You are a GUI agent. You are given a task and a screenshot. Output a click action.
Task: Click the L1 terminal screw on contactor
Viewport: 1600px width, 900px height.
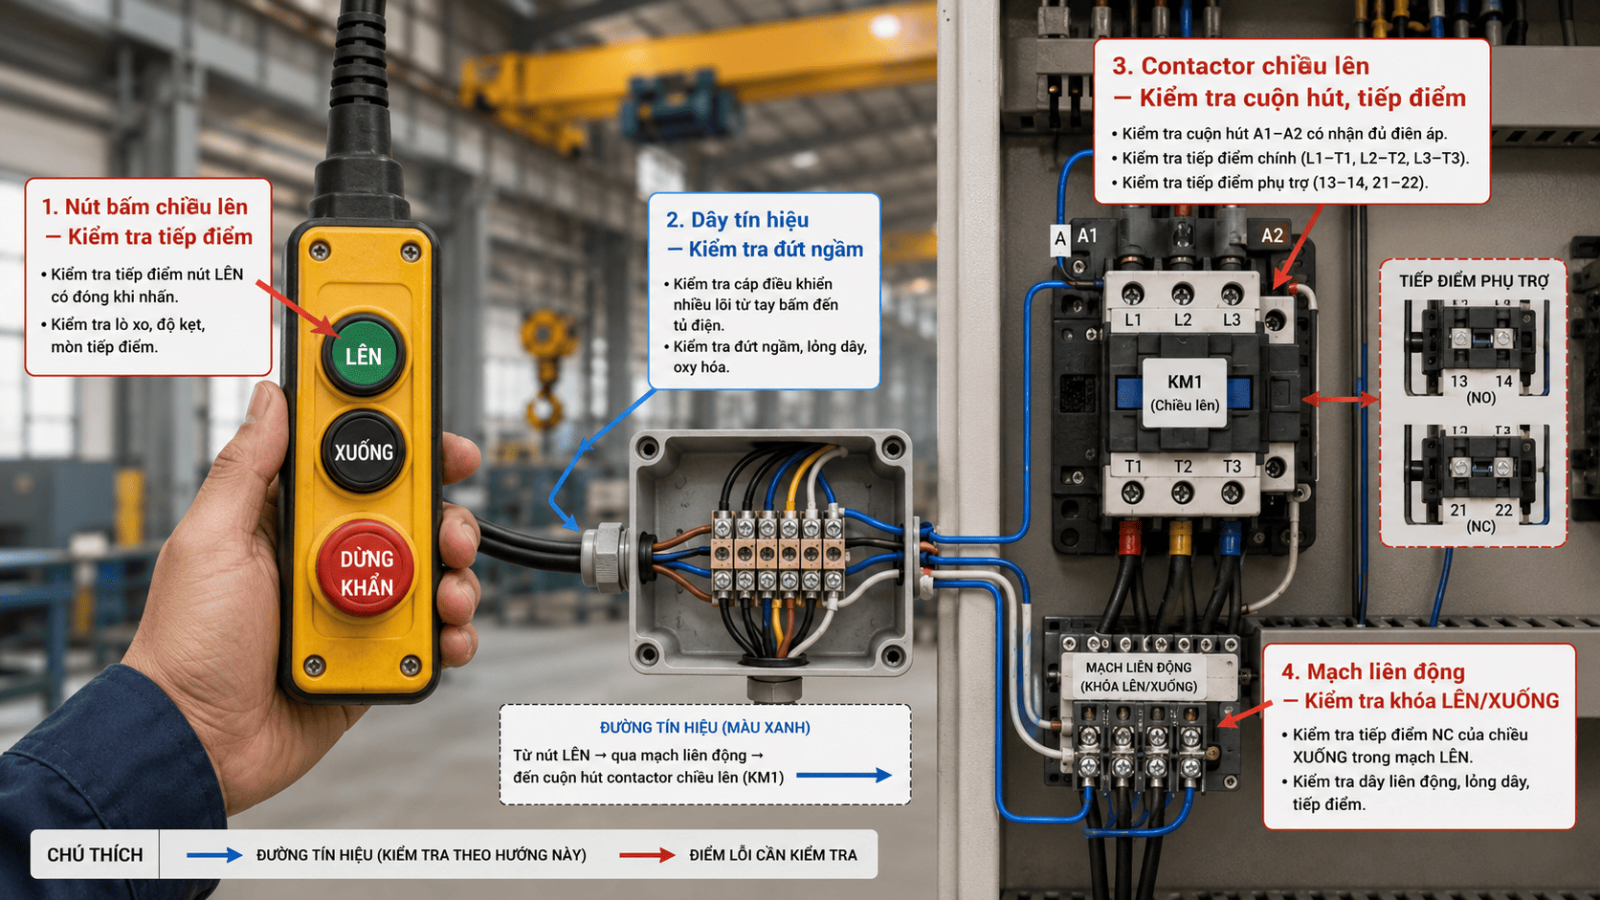[x=1133, y=294]
